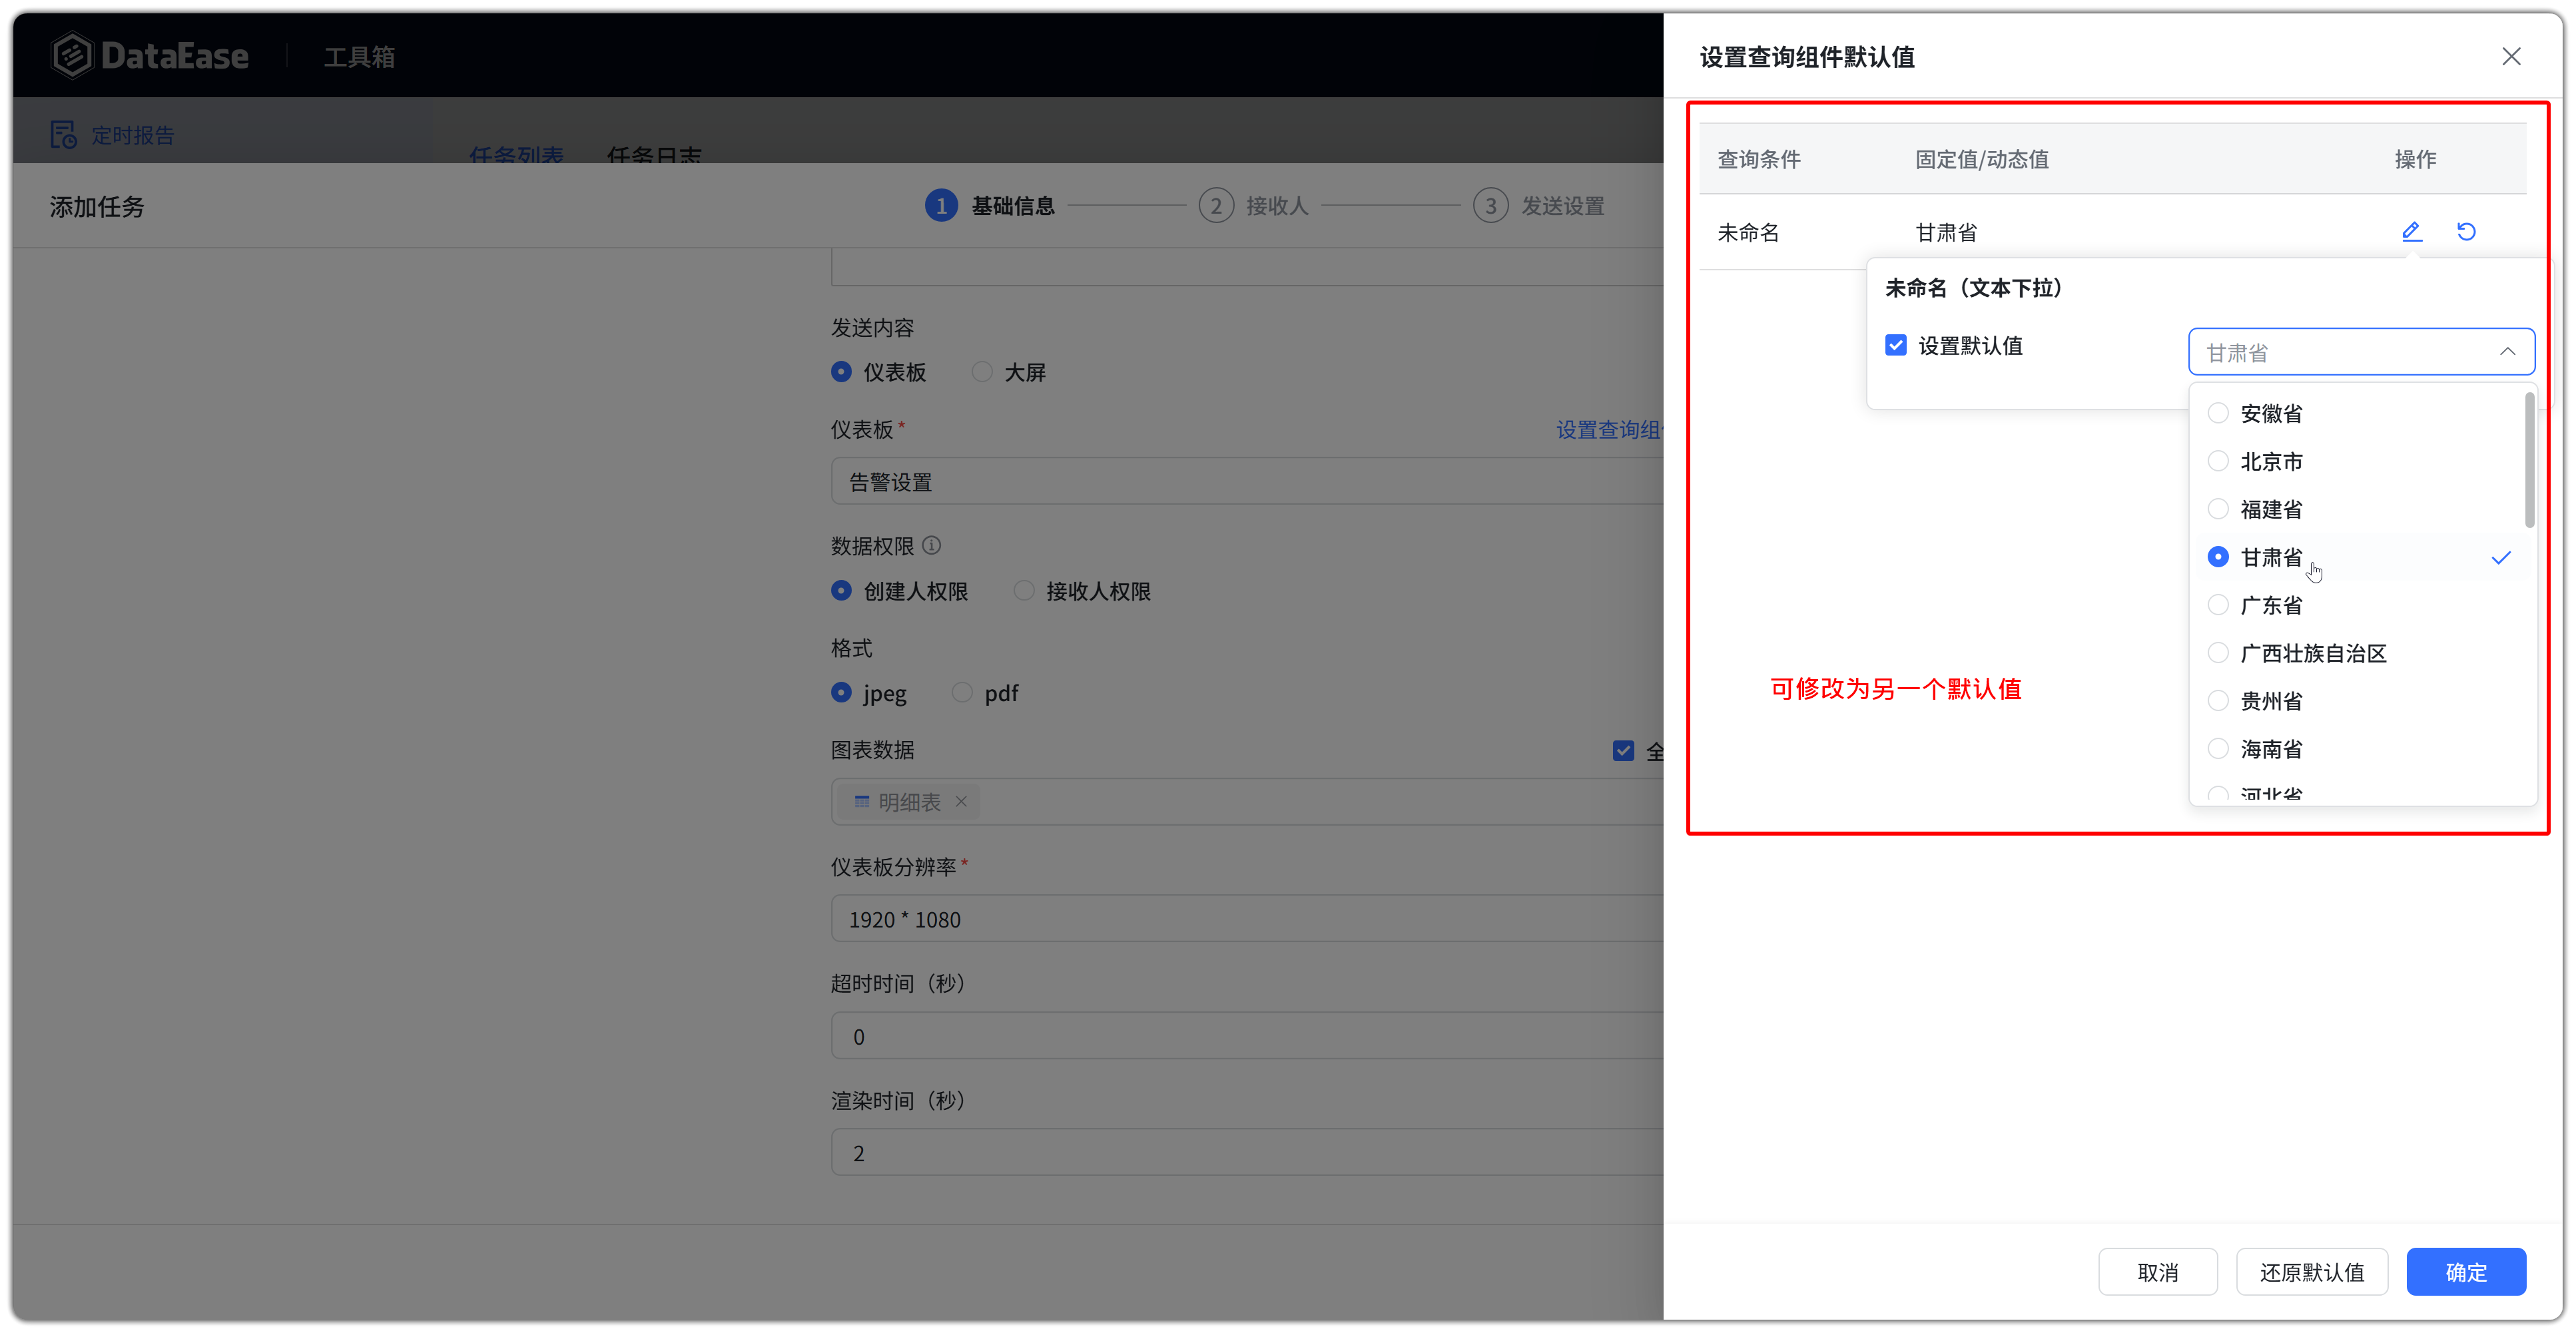Click the 设置查询组件 link
2576x1333 pixels.
tap(1609, 430)
